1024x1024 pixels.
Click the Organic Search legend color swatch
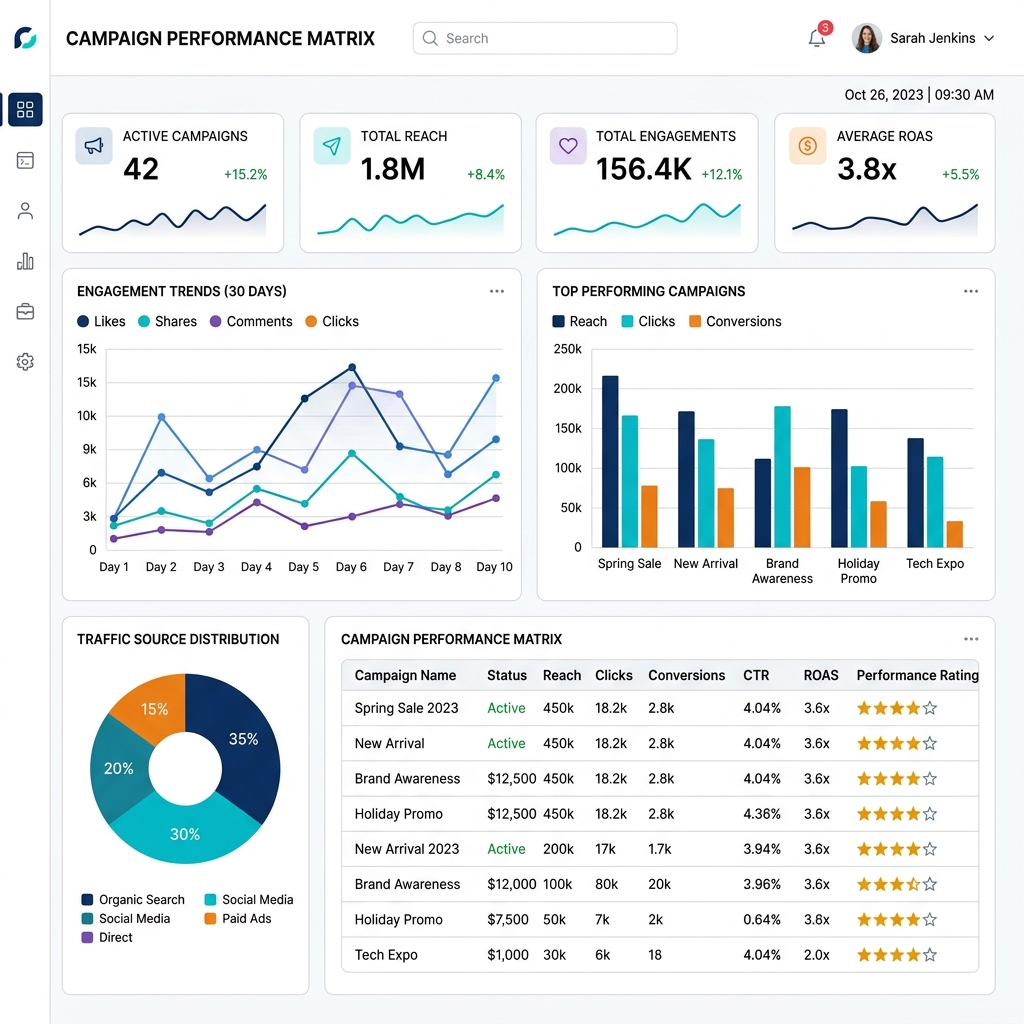click(88, 900)
